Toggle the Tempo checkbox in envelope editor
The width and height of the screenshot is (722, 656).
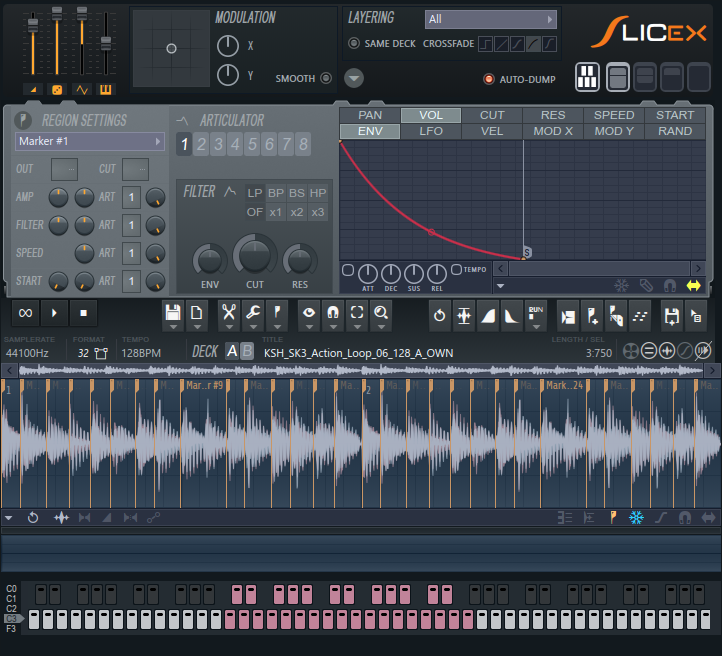[x=456, y=269]
